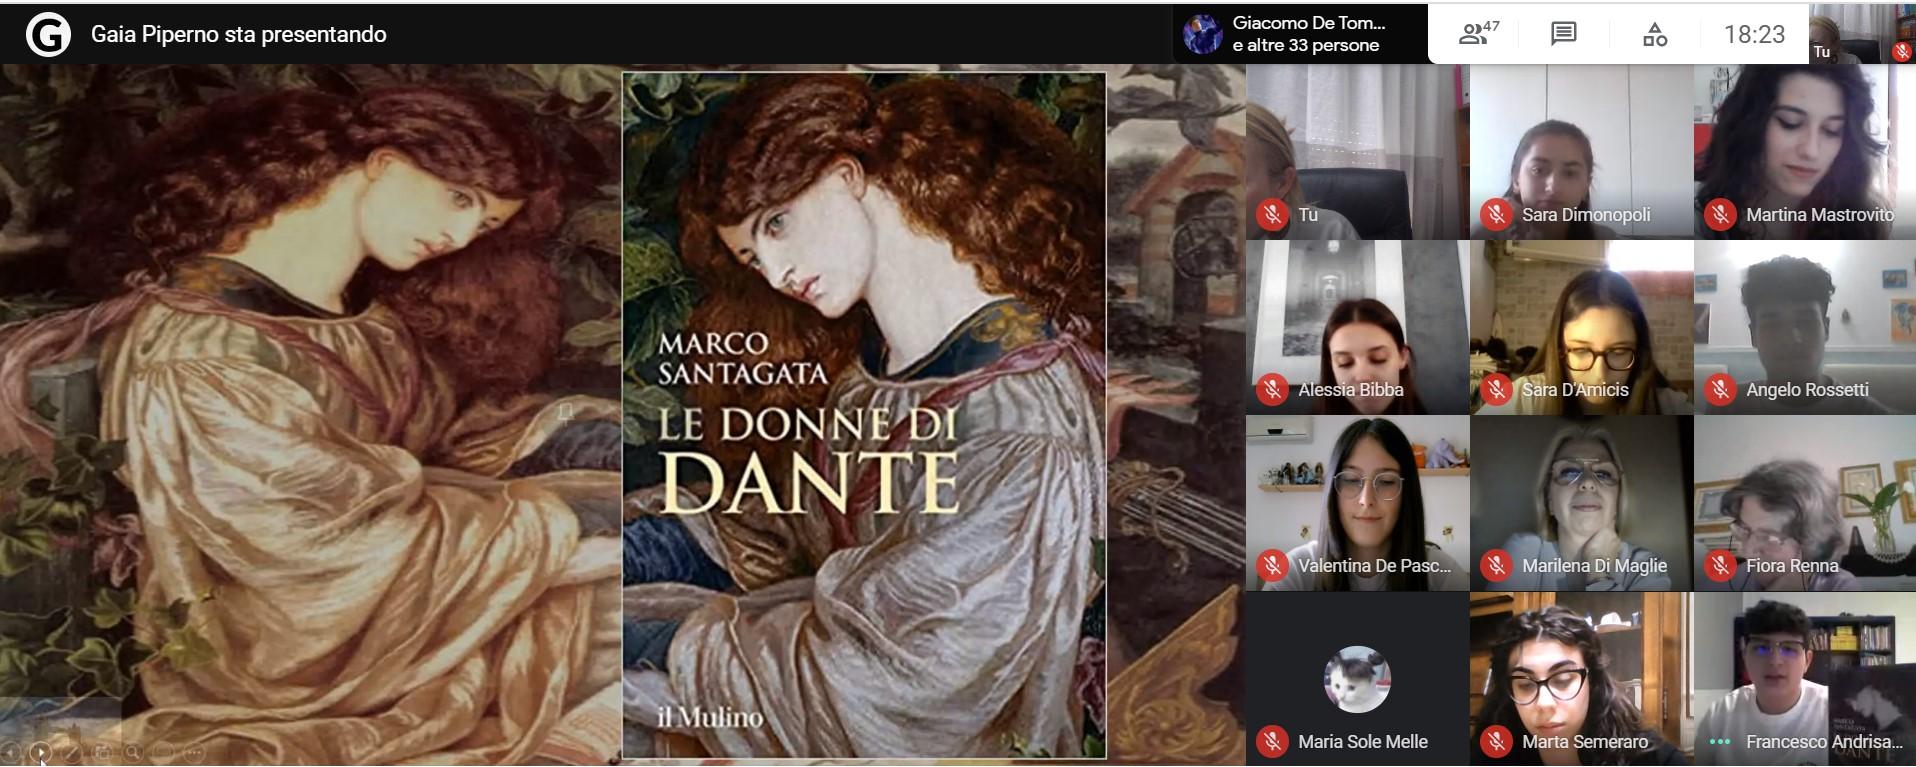Click Maria Sole Melle's cat avatar
This screenshot has height=767, width=1916.
(x=1357, y=679)
